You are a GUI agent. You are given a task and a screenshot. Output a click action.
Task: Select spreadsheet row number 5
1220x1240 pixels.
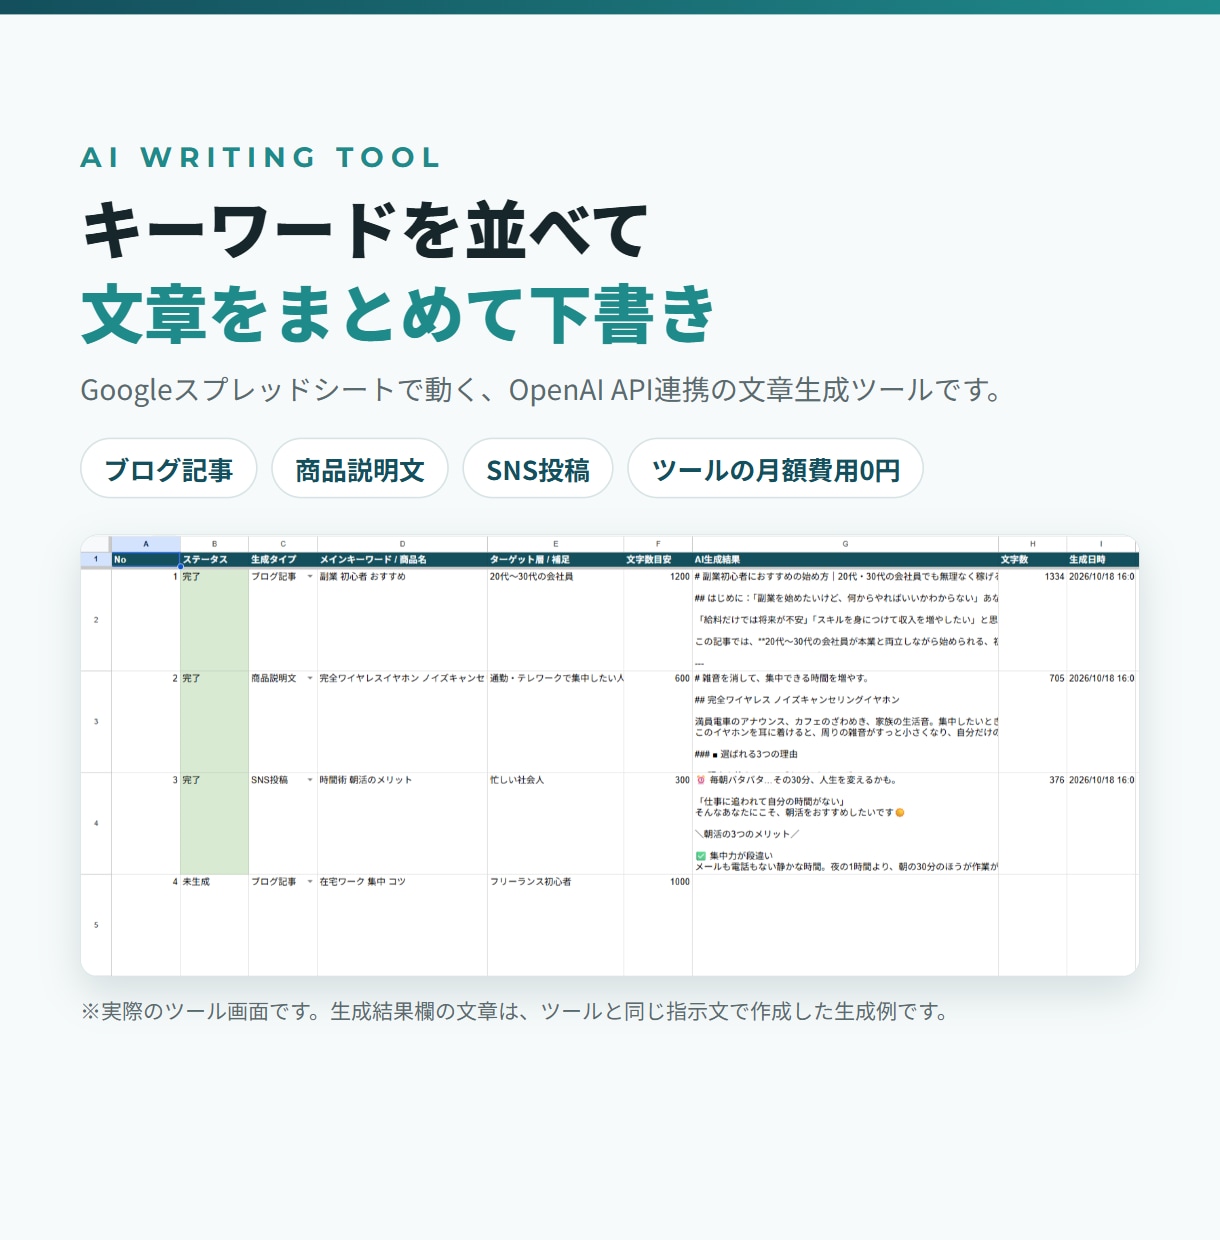[96, 925]
